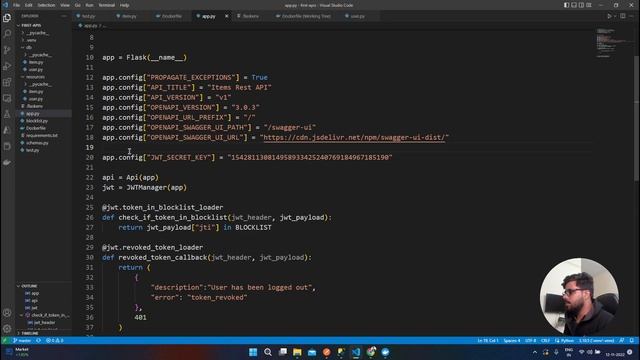Toggle Secondary Side Bar layout icon
This screenshot has height=360, width=640.
[581, 5]
